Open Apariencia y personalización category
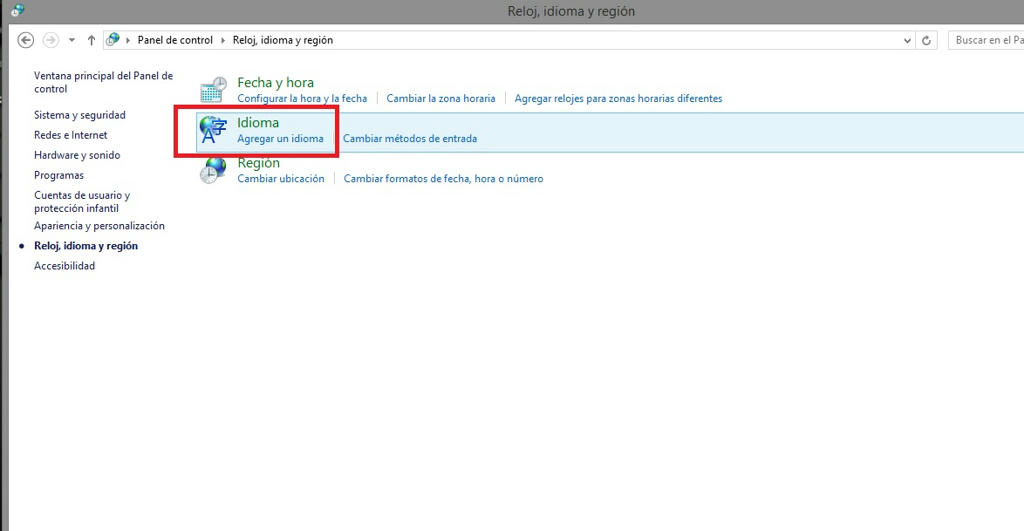The height and width of the screenshot is (531, 1024). (x=99, y=226)
